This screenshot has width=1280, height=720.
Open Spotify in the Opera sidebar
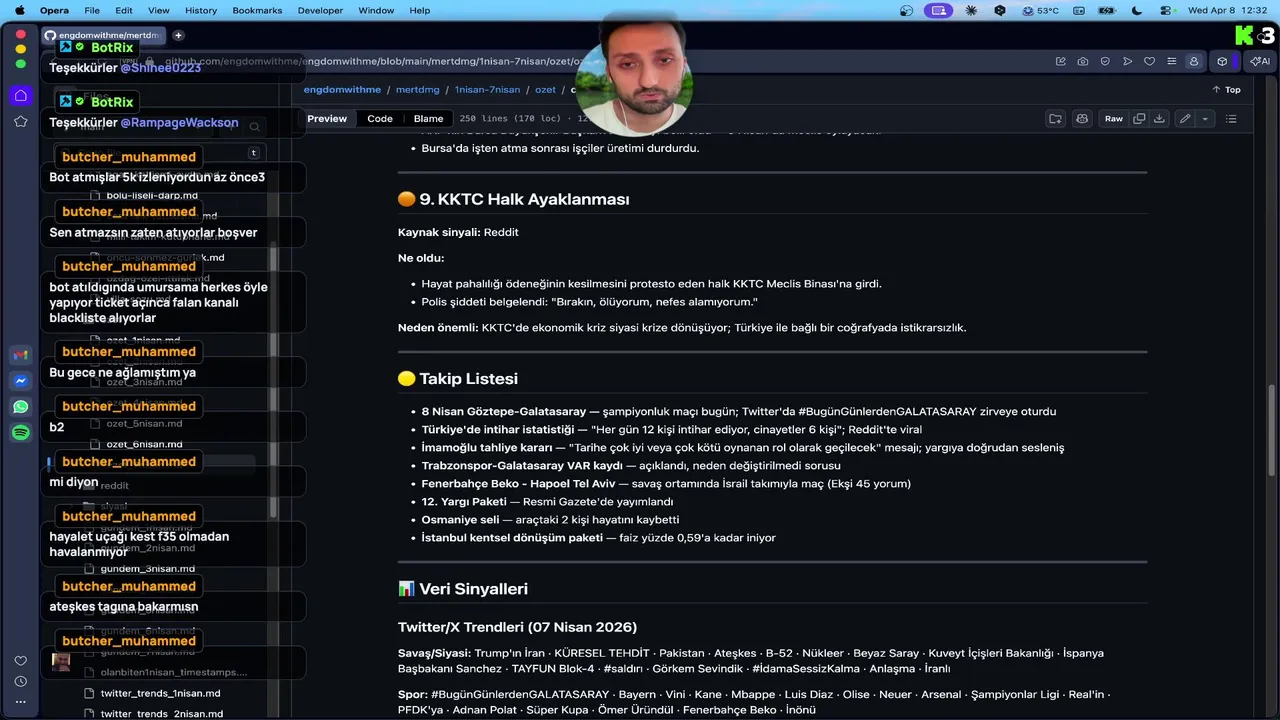(x=21, y=433)
